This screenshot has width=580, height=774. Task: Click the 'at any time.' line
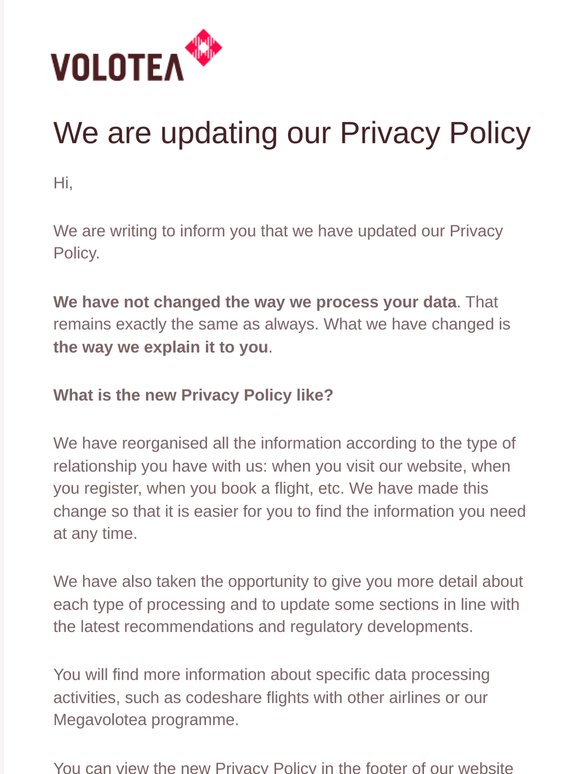tap(95, 534)
